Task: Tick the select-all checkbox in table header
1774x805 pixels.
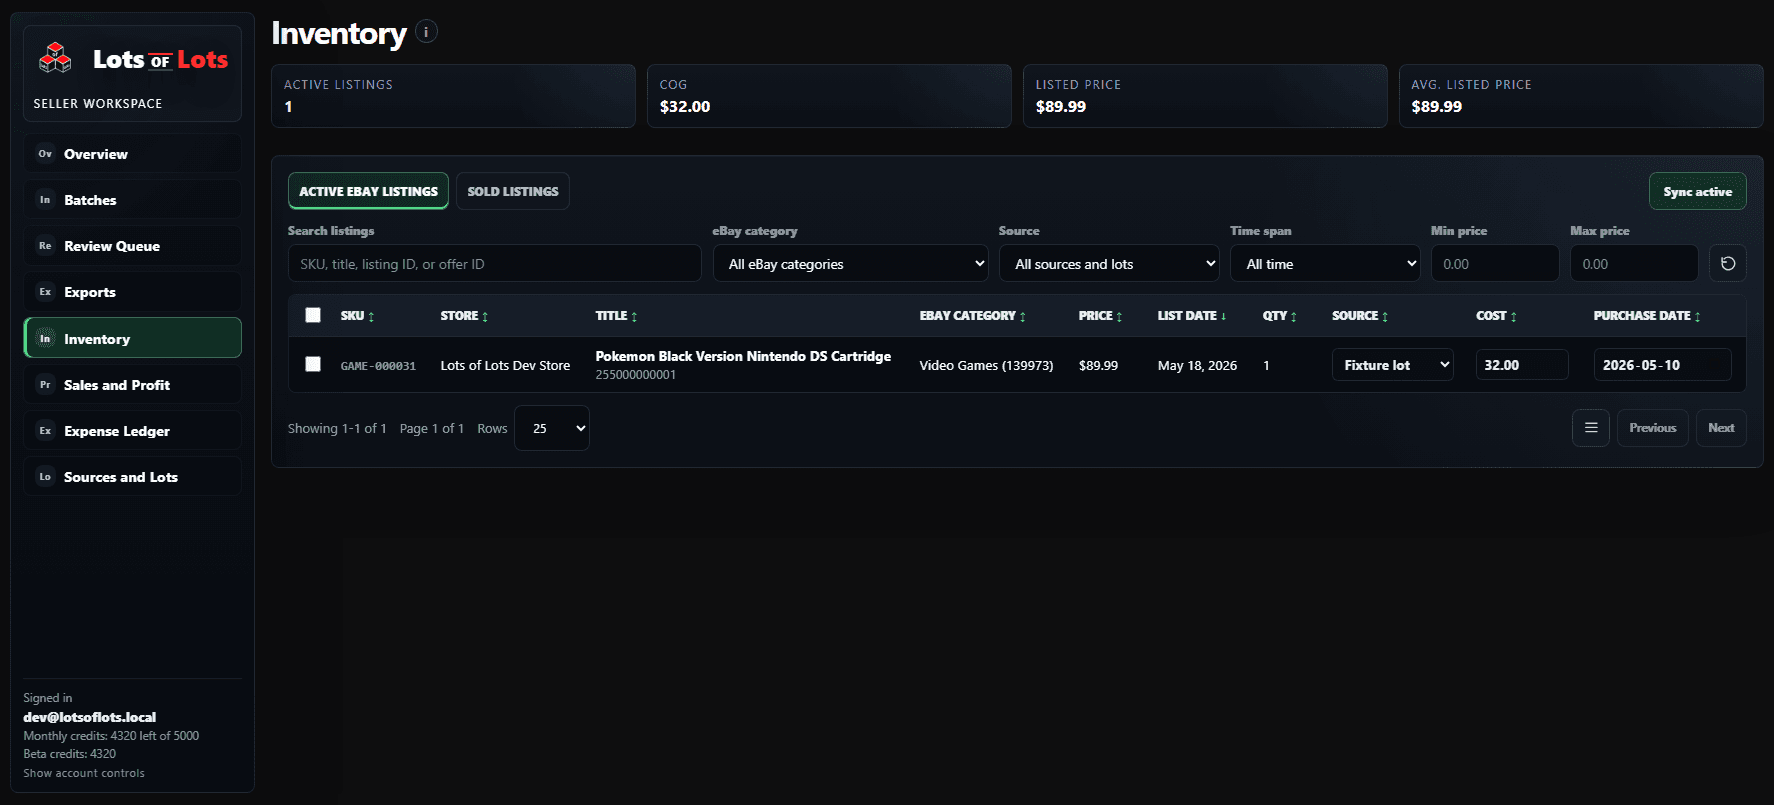Action: (313, 315)
